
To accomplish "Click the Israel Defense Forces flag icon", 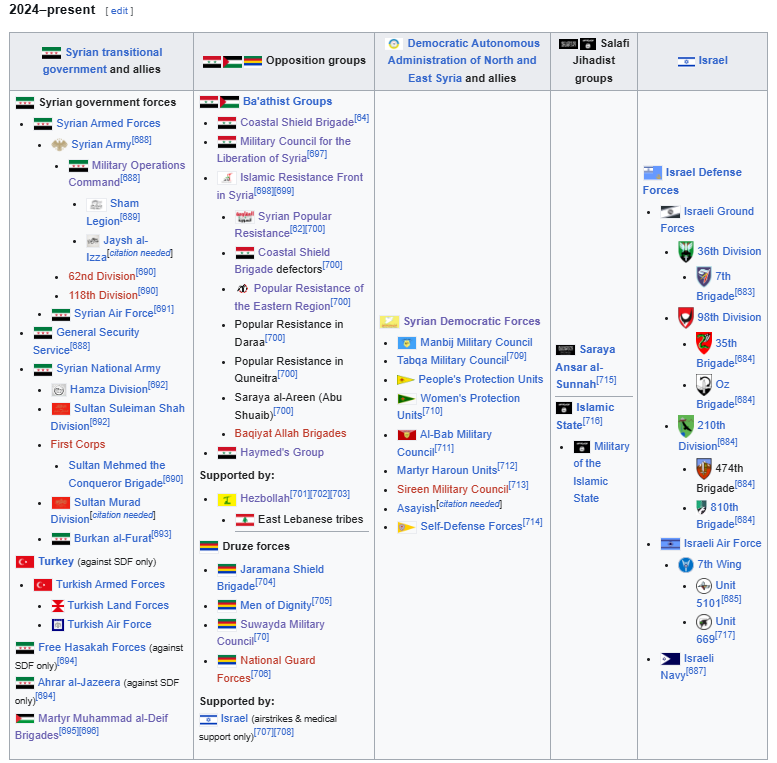I will pos(653,173).
